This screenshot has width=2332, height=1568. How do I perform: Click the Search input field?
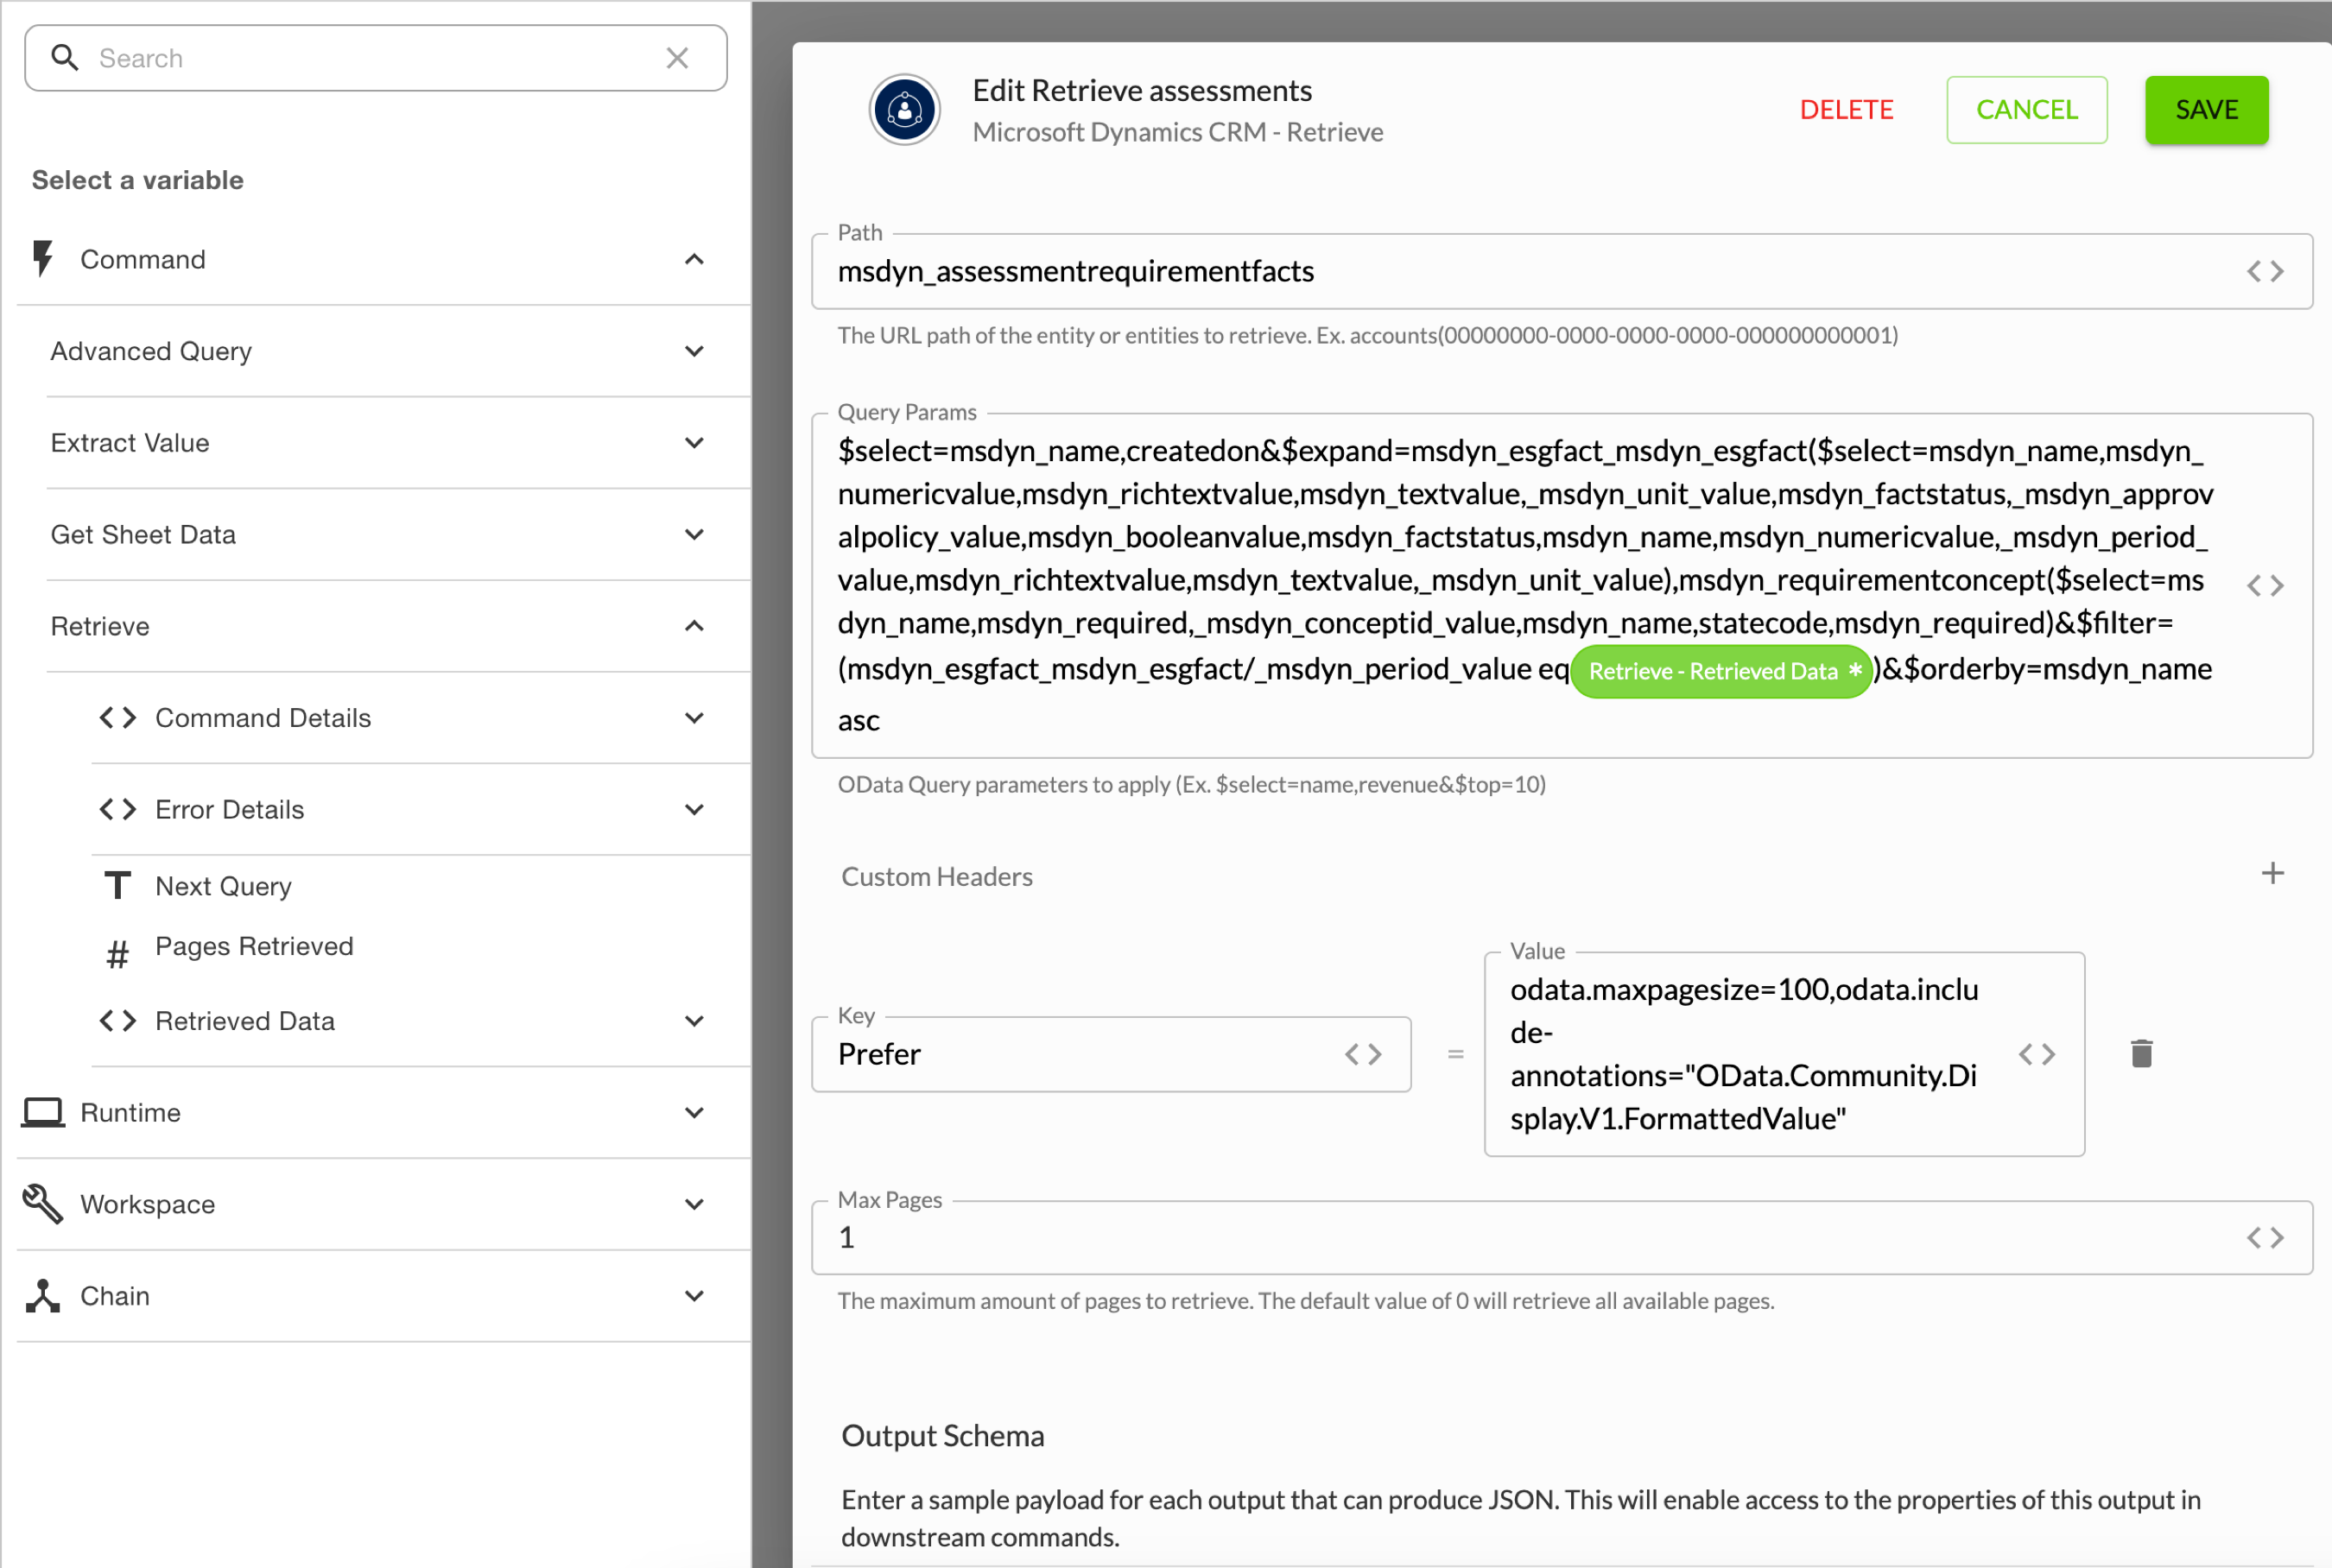tap(376, 58)
